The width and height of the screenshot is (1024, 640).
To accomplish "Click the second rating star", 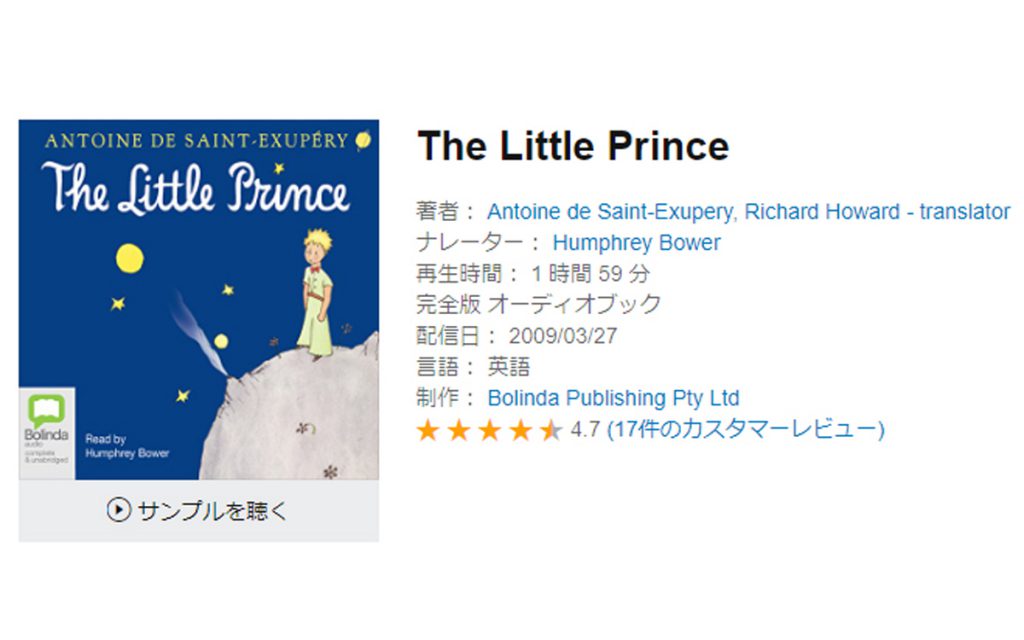I will 459,431.
